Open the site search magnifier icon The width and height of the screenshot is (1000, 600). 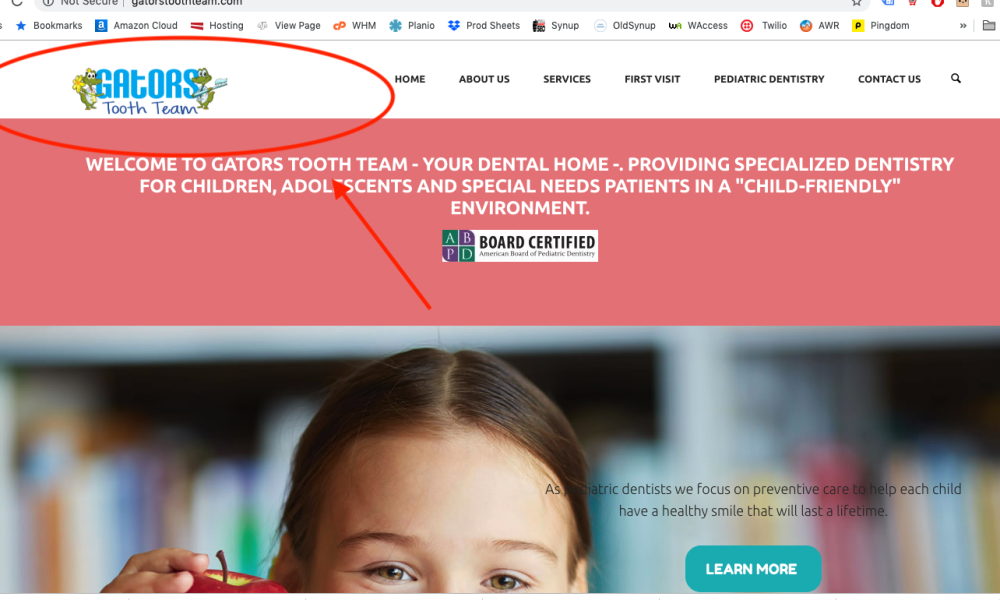coord(955,78)
